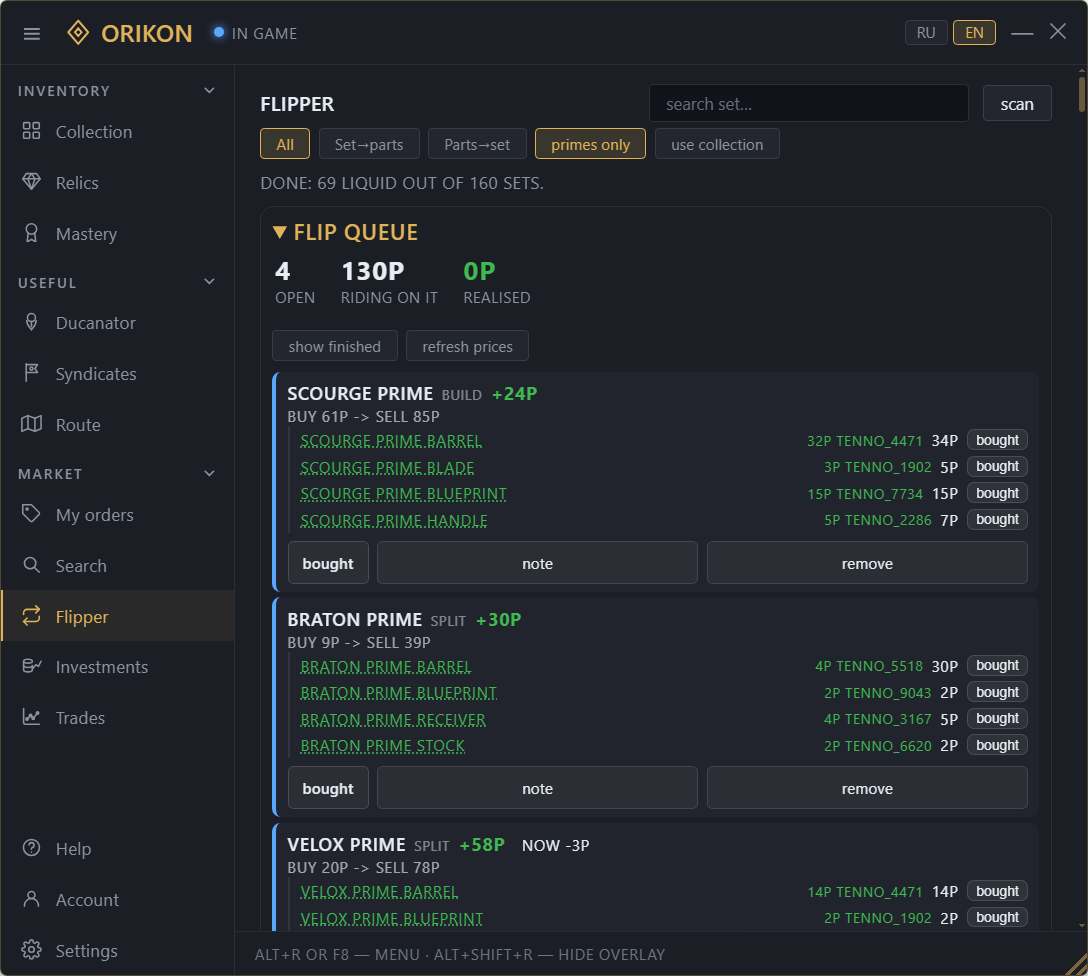Toggle bought for Scourge Prime Barrel

(997, 440)
